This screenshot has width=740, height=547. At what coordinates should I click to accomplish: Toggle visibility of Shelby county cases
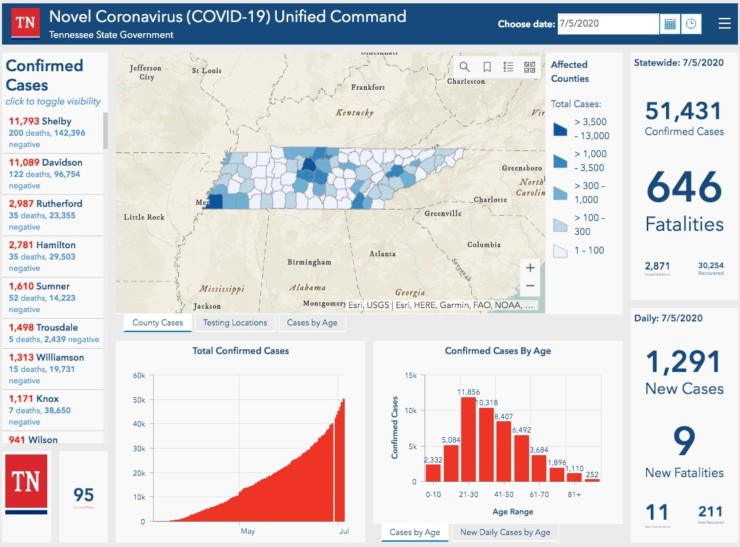[55, 127]
